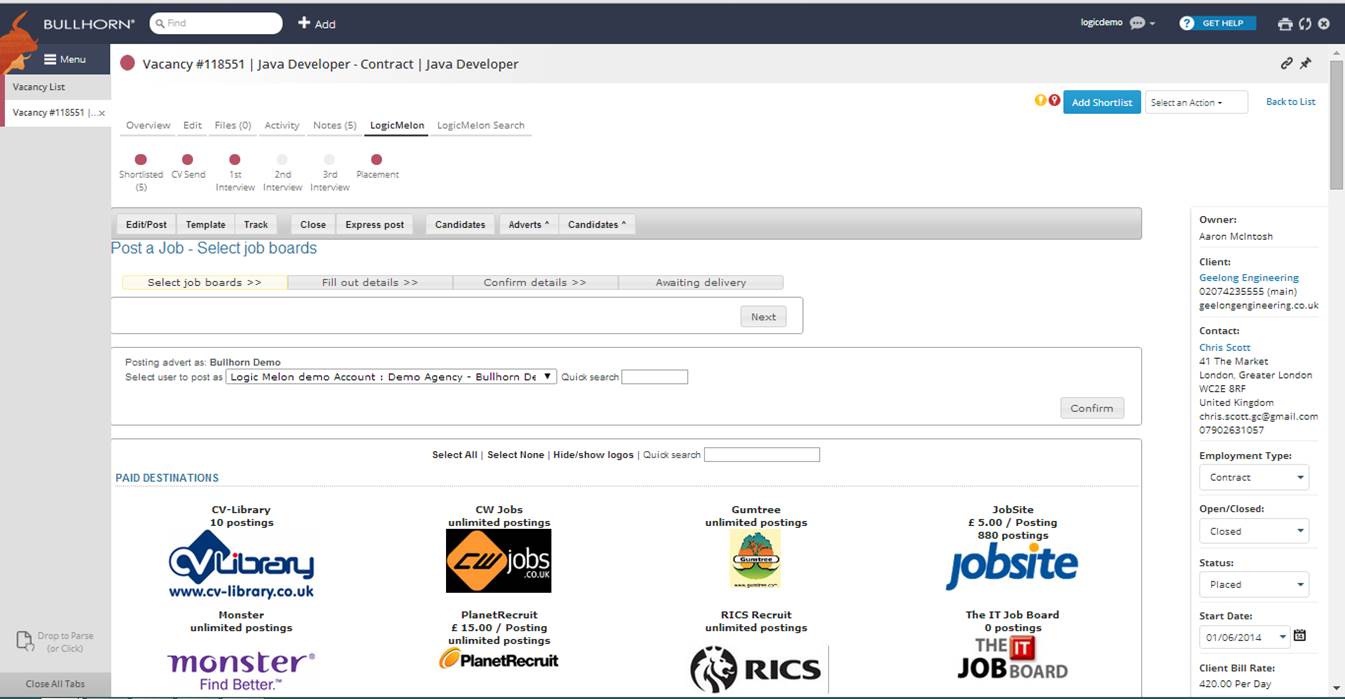The height and width of the screenshot is (699, 1345).
Task: Expand the Candidates ^ menu
Action: pyautogui.click(x=597, y=225)
